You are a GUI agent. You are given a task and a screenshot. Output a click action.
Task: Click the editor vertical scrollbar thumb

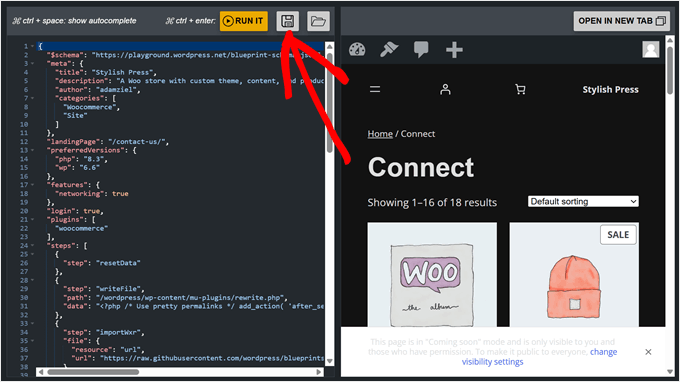(330, 102)
